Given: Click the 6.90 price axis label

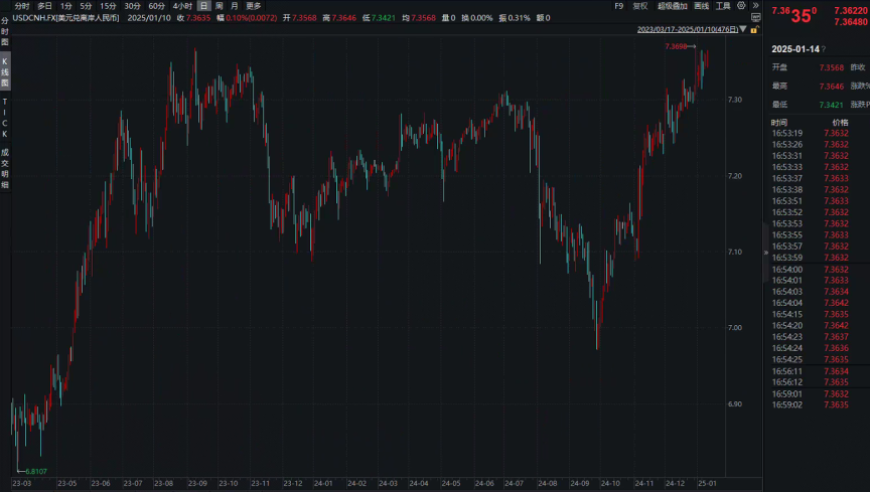Looking at the screenshot, I should (x=735, y=404).
